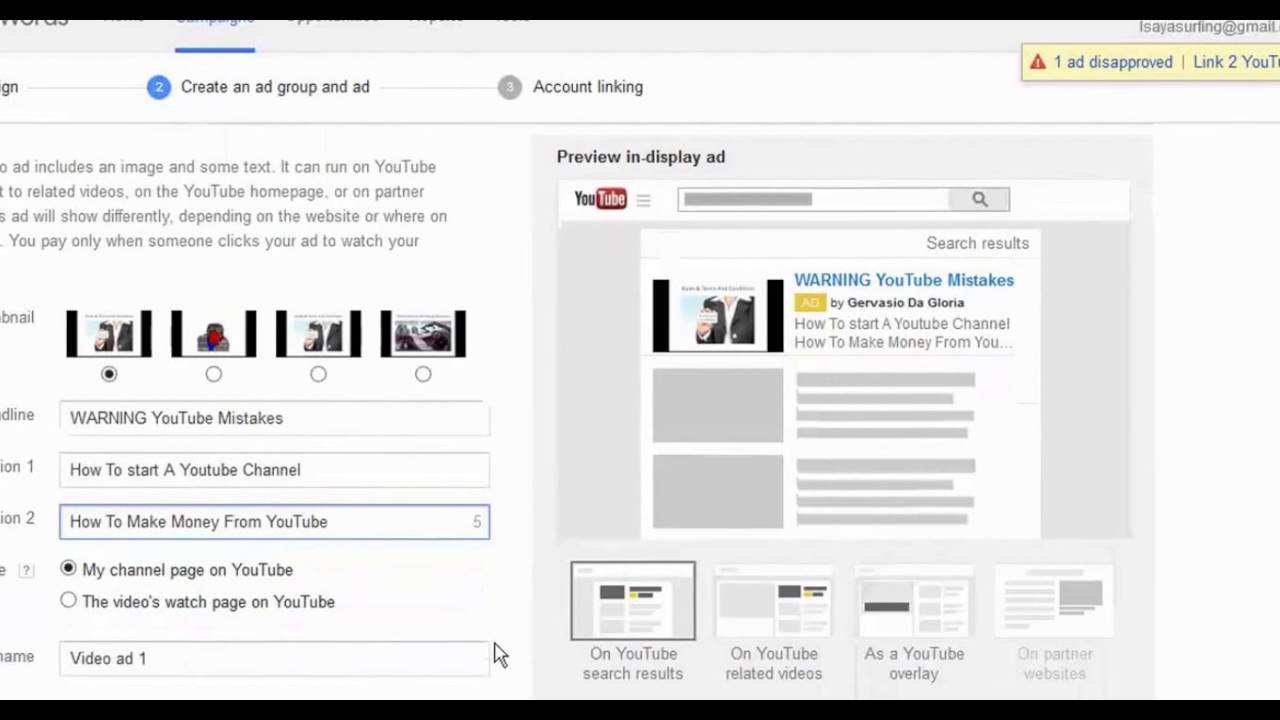Open the Link 2 YouTube alert link

(1236, 62)
